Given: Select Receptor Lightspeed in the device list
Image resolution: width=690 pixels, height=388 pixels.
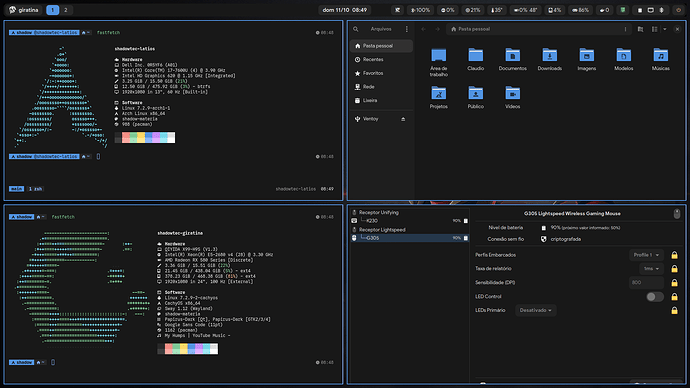Looking at the screenshot, I should click(410, 230).
